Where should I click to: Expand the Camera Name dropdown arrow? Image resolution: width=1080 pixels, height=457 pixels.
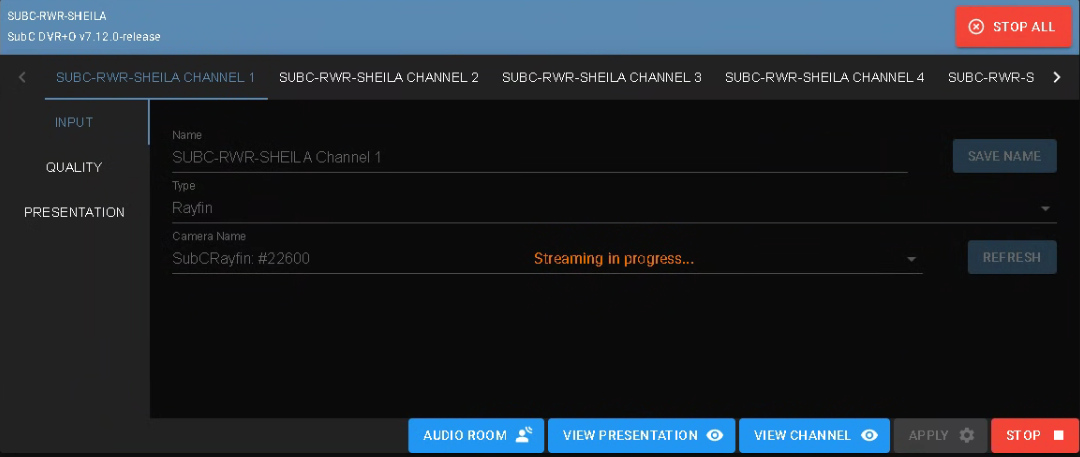[911, 259]
